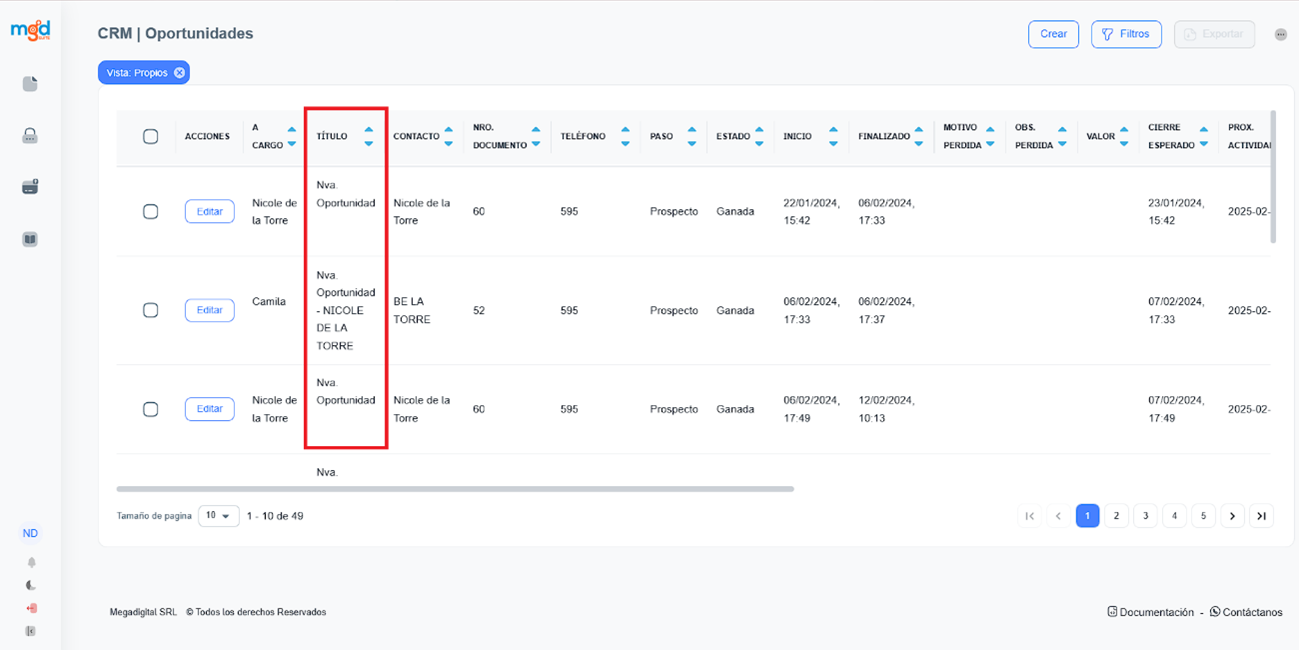This screenshot has height=650, width=1299.
Task: Sort the Estado column using its arrows
Action: (760, 137)
